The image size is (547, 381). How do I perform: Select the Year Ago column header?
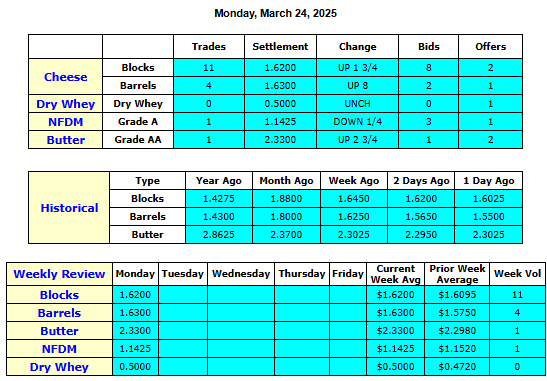tap(219, 181)
